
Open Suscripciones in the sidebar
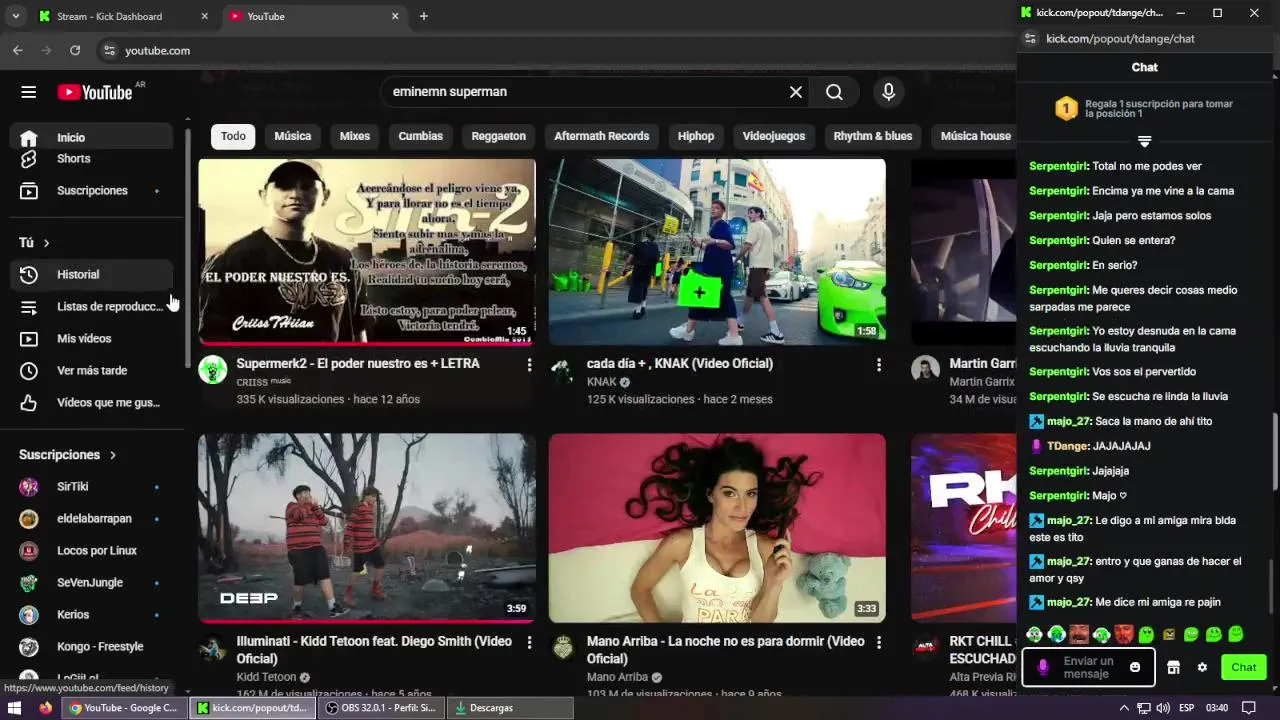tap(92, 191)
